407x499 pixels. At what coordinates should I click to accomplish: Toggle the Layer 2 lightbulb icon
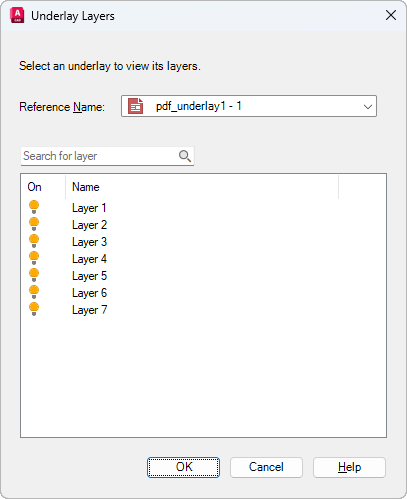(x=34, y=224)
